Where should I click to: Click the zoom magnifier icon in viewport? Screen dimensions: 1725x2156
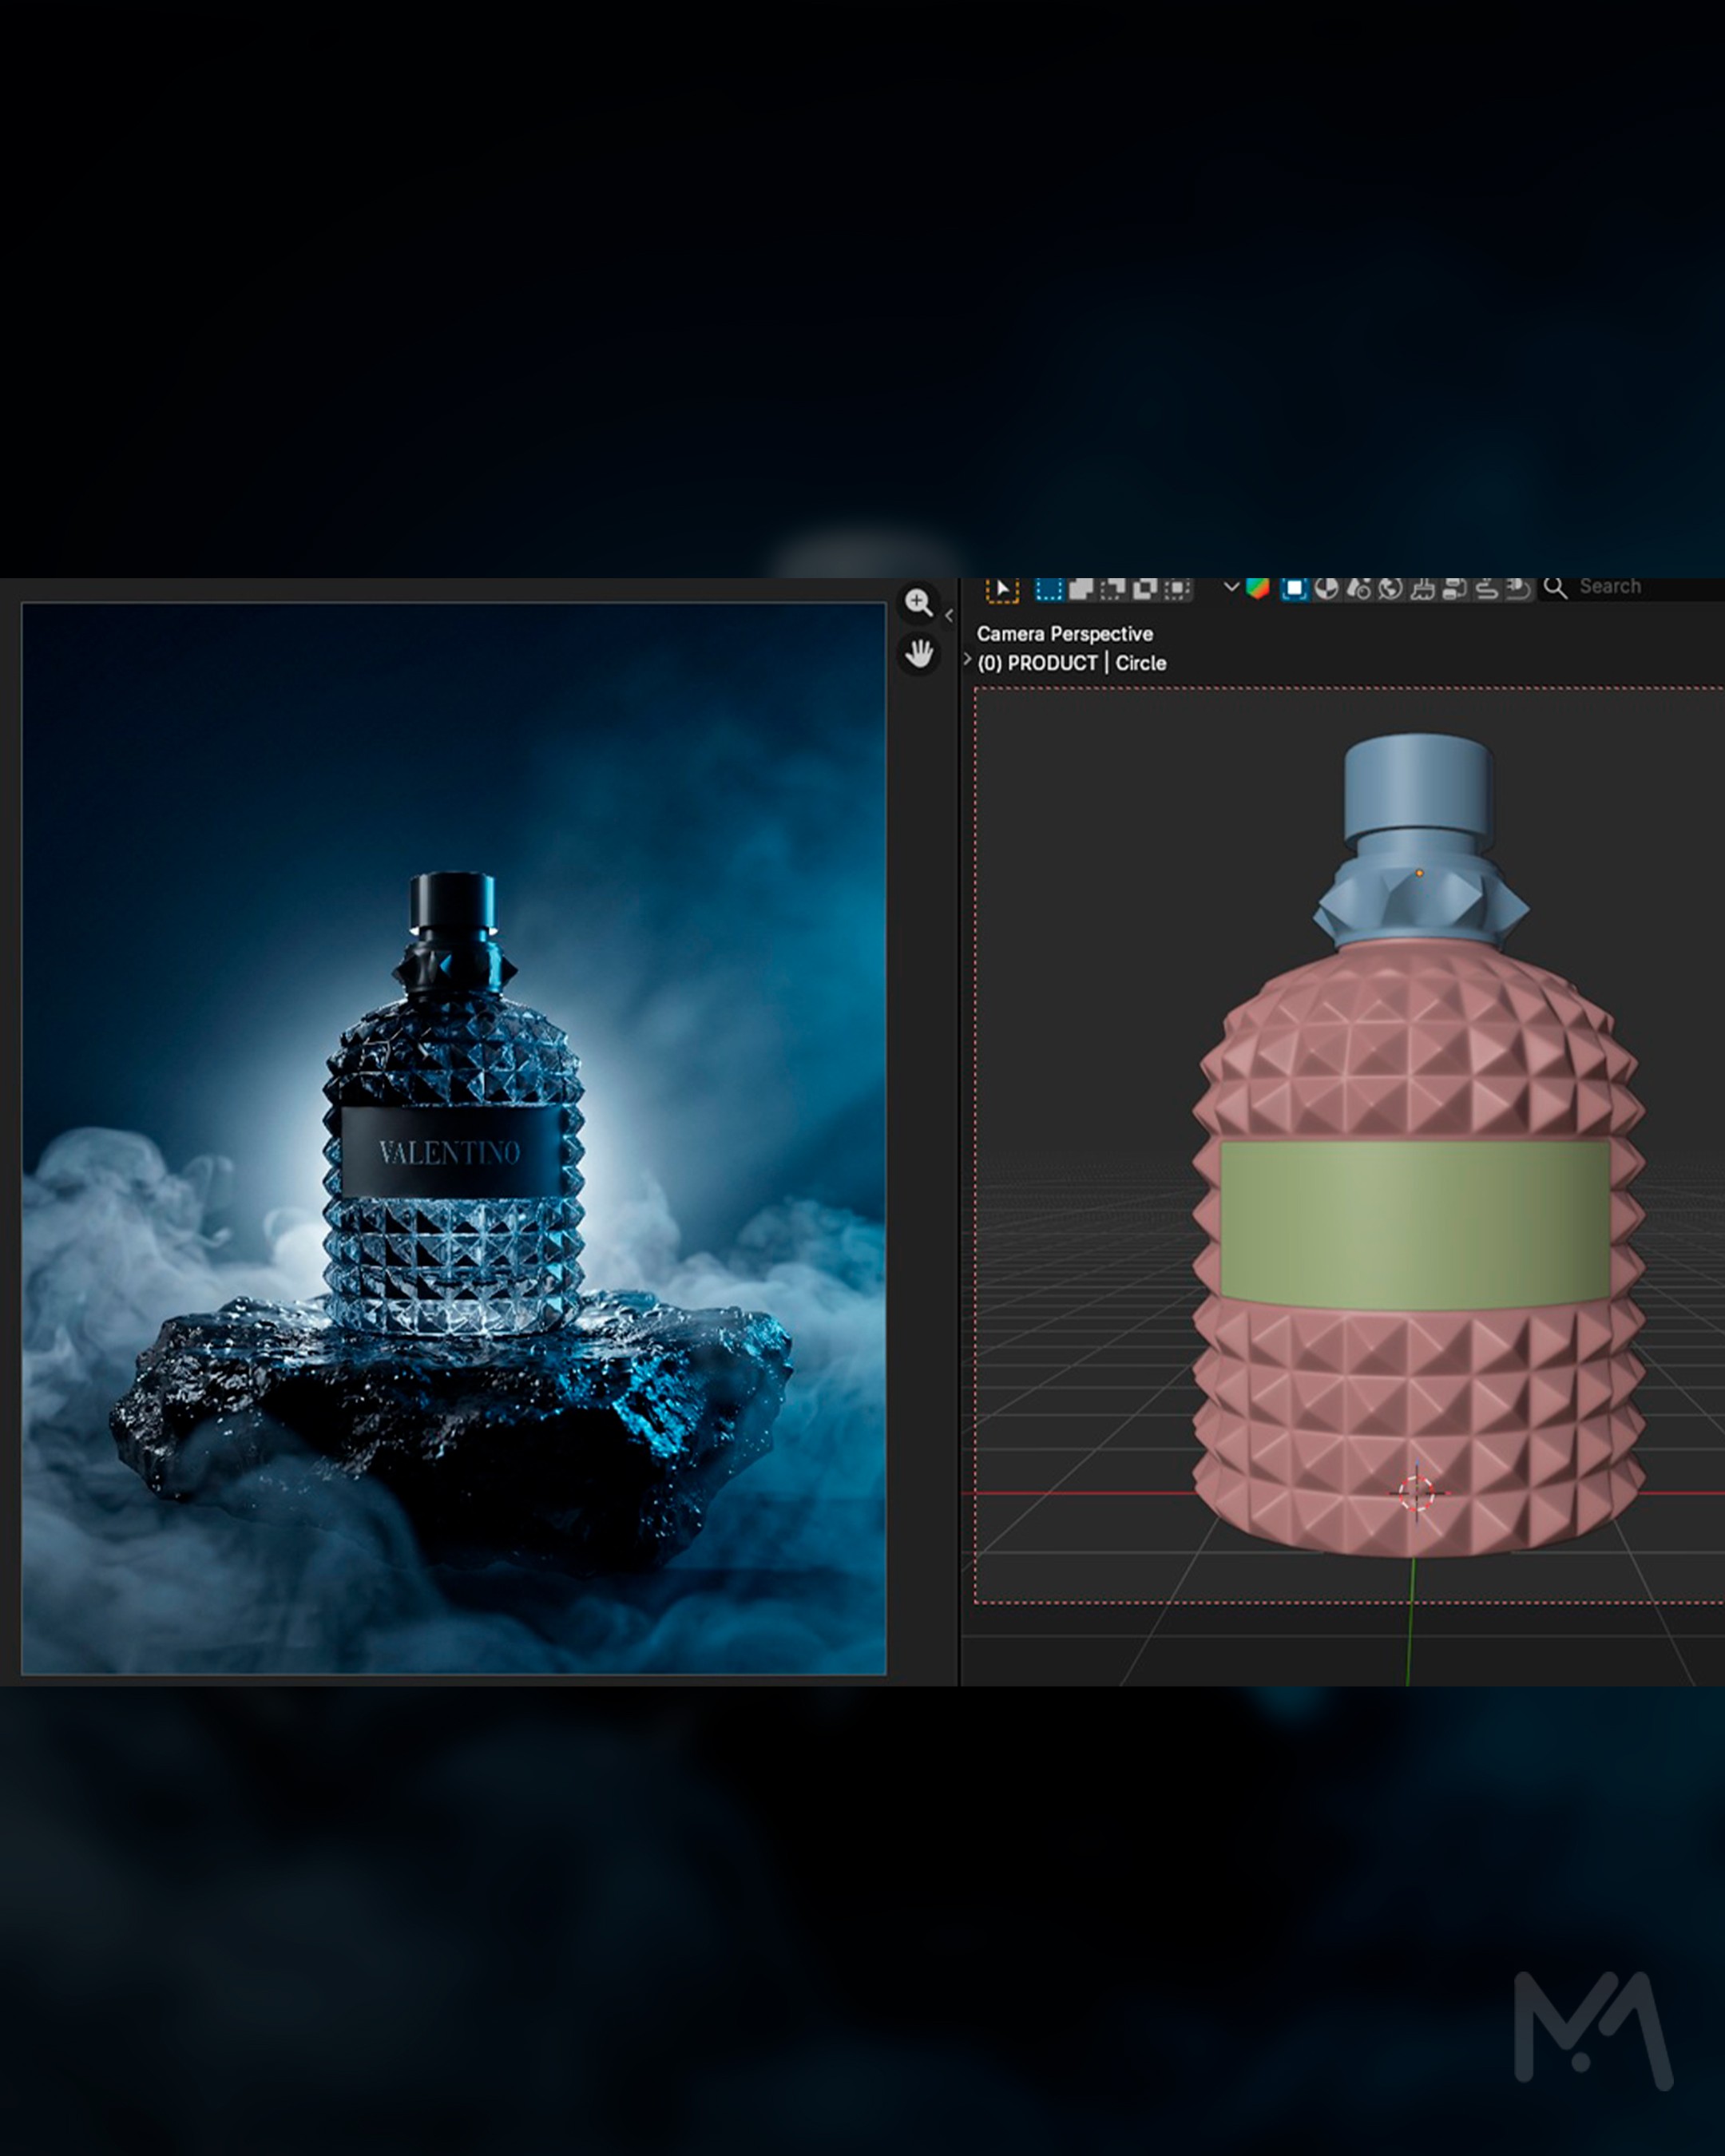tap(918, 602)
